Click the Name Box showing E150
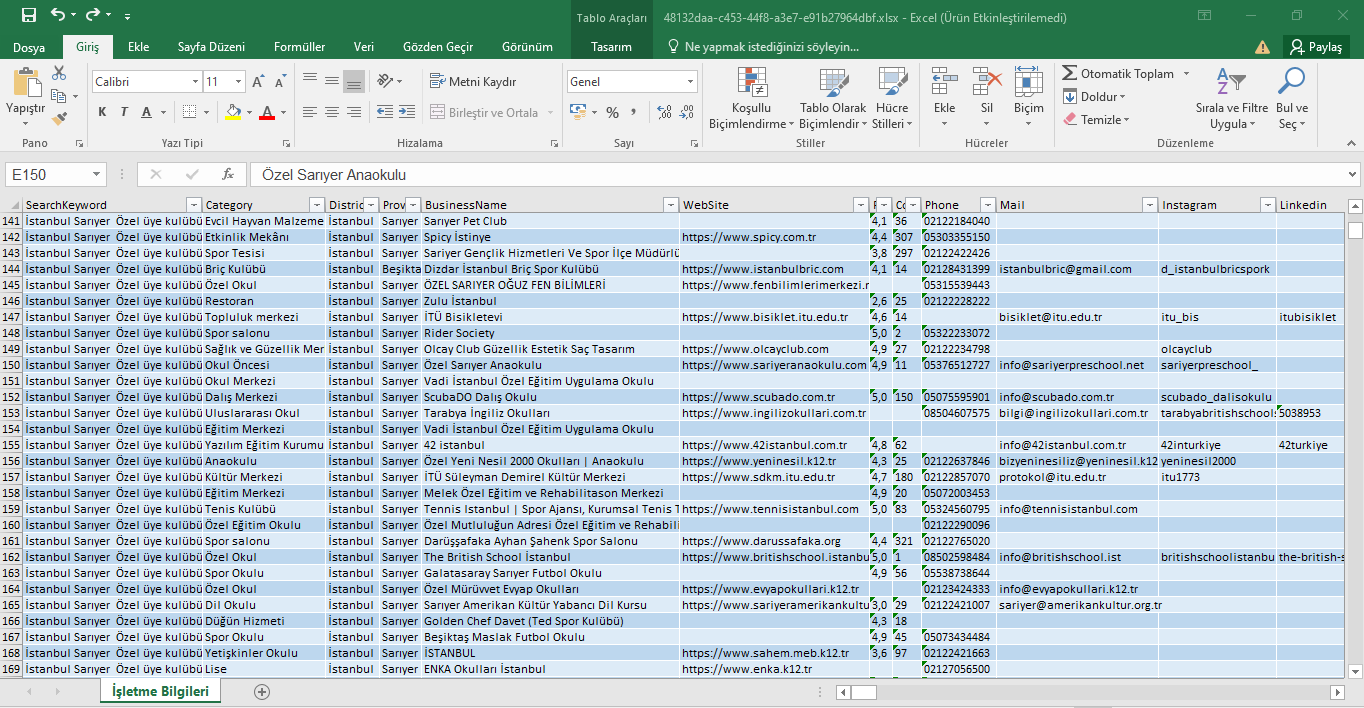This screenshot has width=1364, height=708. (55, 174)
